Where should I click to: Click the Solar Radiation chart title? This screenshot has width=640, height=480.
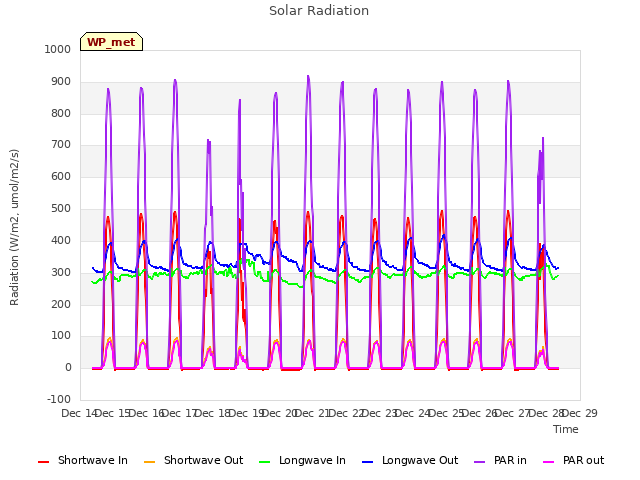click(x=319, y=11)
